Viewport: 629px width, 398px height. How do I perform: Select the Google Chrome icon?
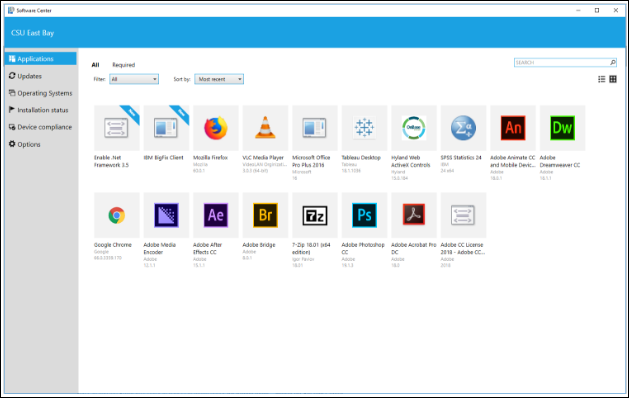116,215
